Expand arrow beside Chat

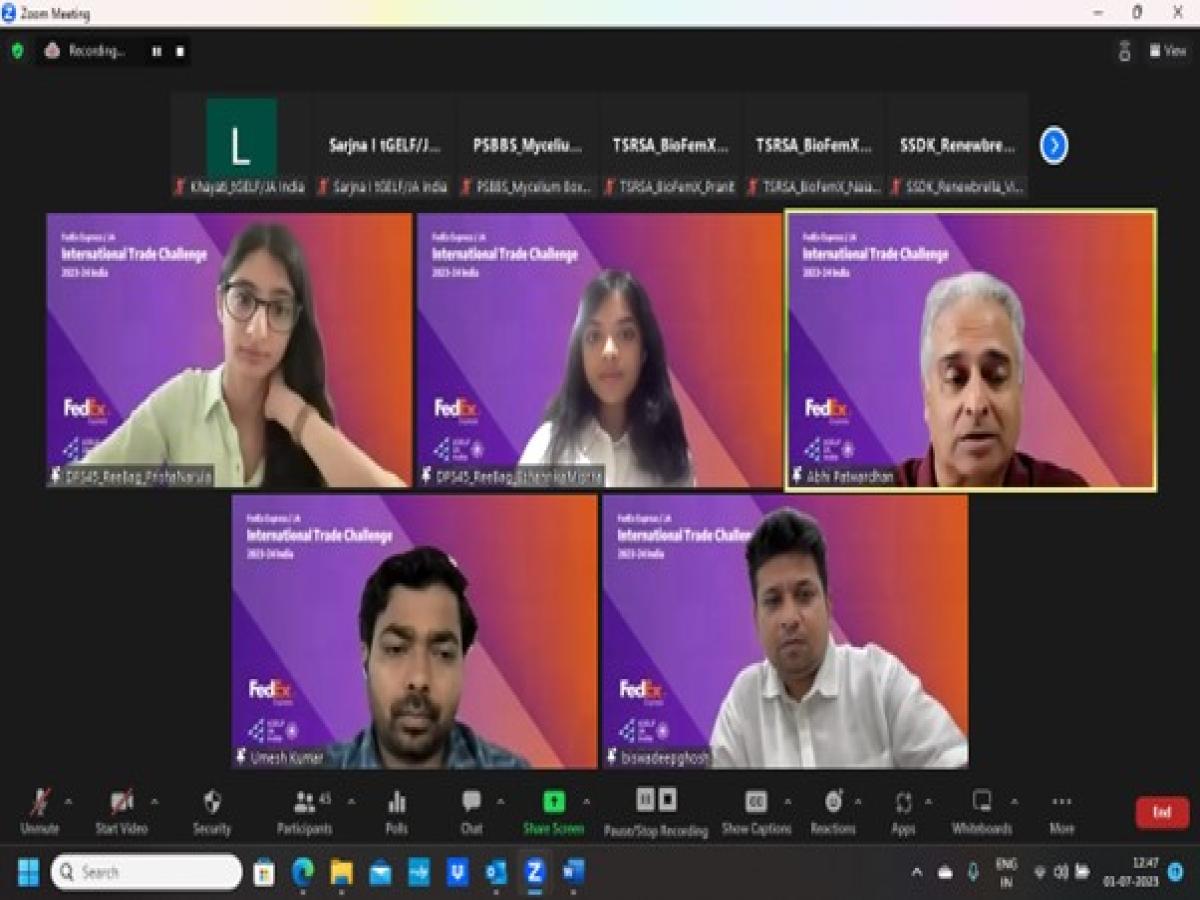(x=499, y=802)
